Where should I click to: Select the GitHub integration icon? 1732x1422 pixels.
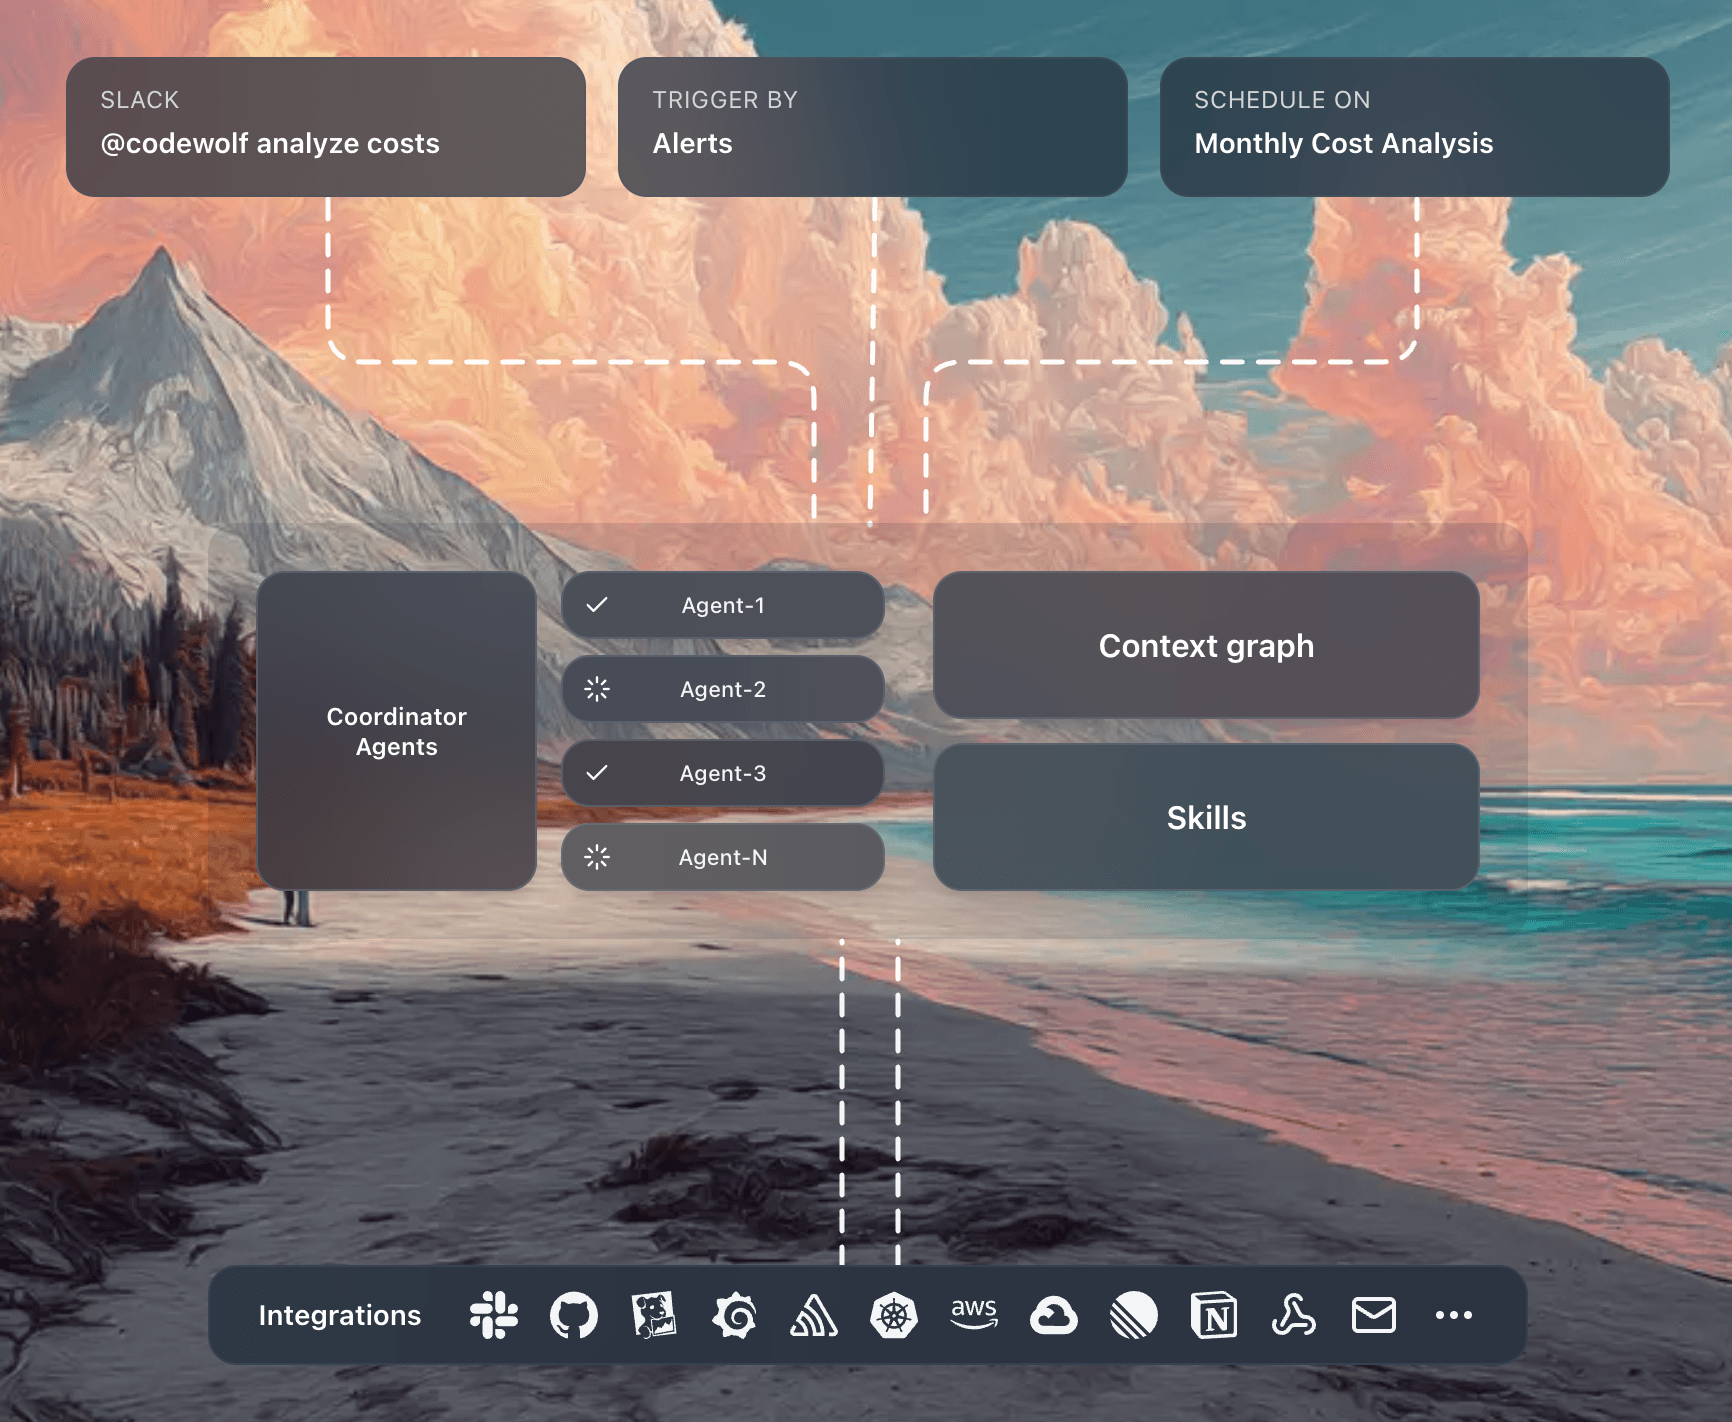[x=574, y=1314]
